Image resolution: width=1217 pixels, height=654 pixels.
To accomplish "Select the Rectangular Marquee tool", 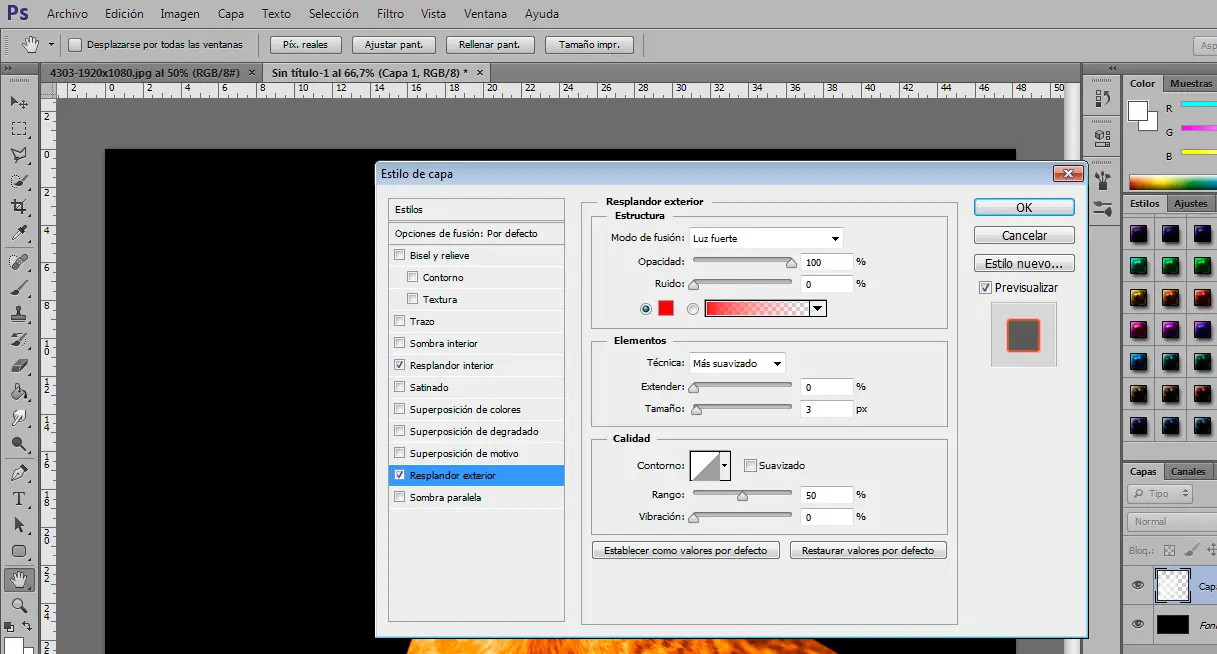I will 19,129.
